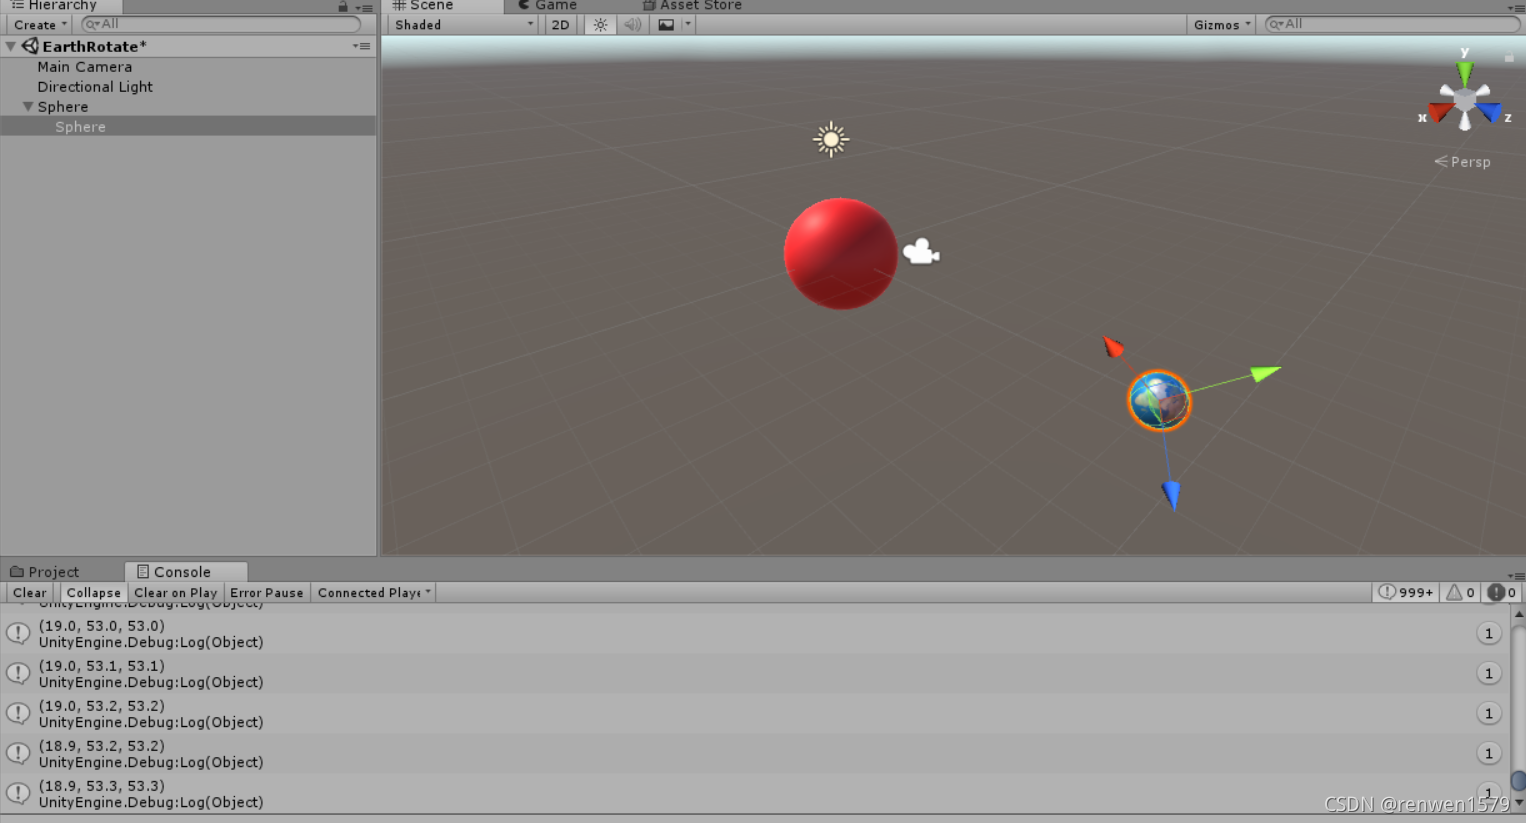Click info icon of (19.0, 53.1, 53.1) log
1526x823 pixels.
pos(18,673)
